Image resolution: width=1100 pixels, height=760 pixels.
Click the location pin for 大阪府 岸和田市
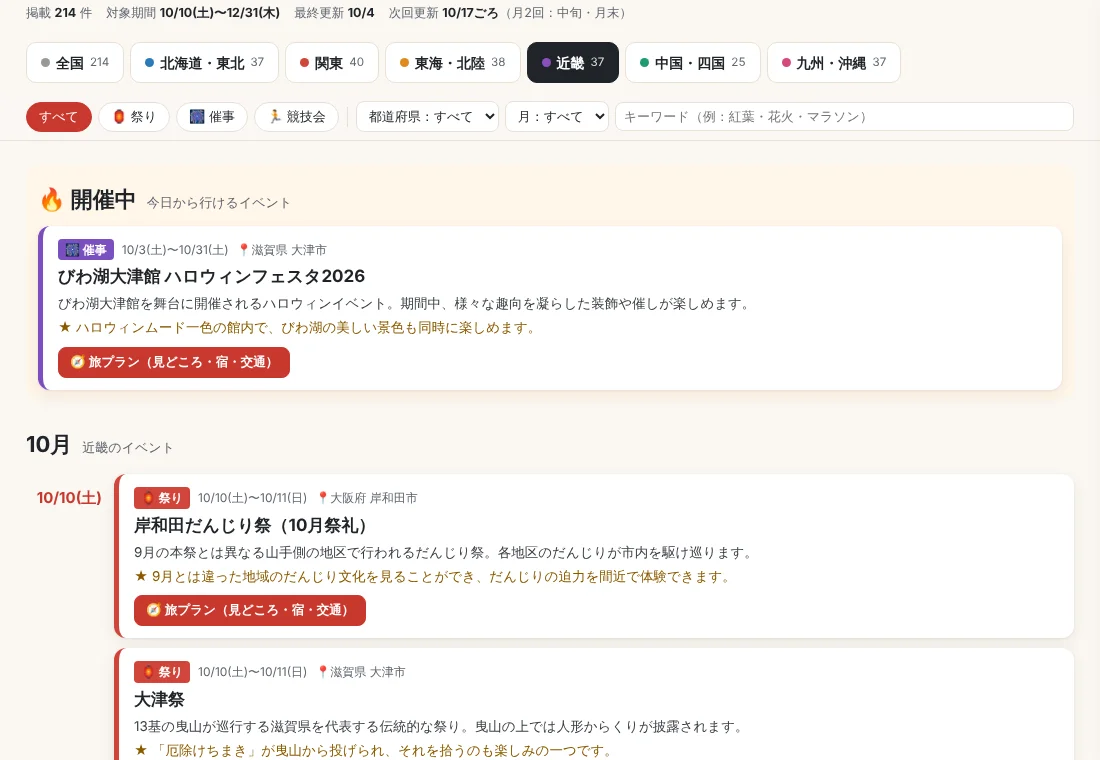coord(322,498)
